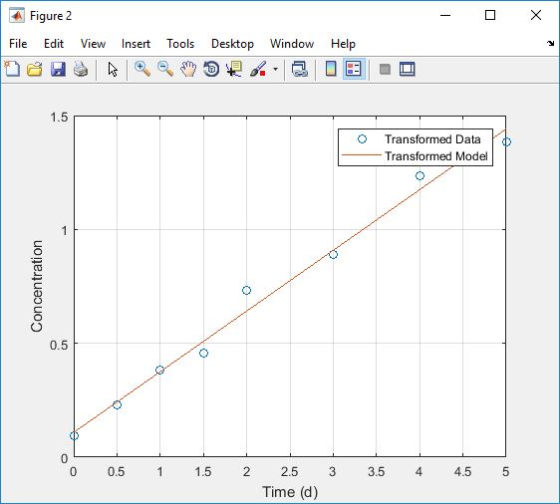
Task: Open the View menu
Action: (93, 44)
